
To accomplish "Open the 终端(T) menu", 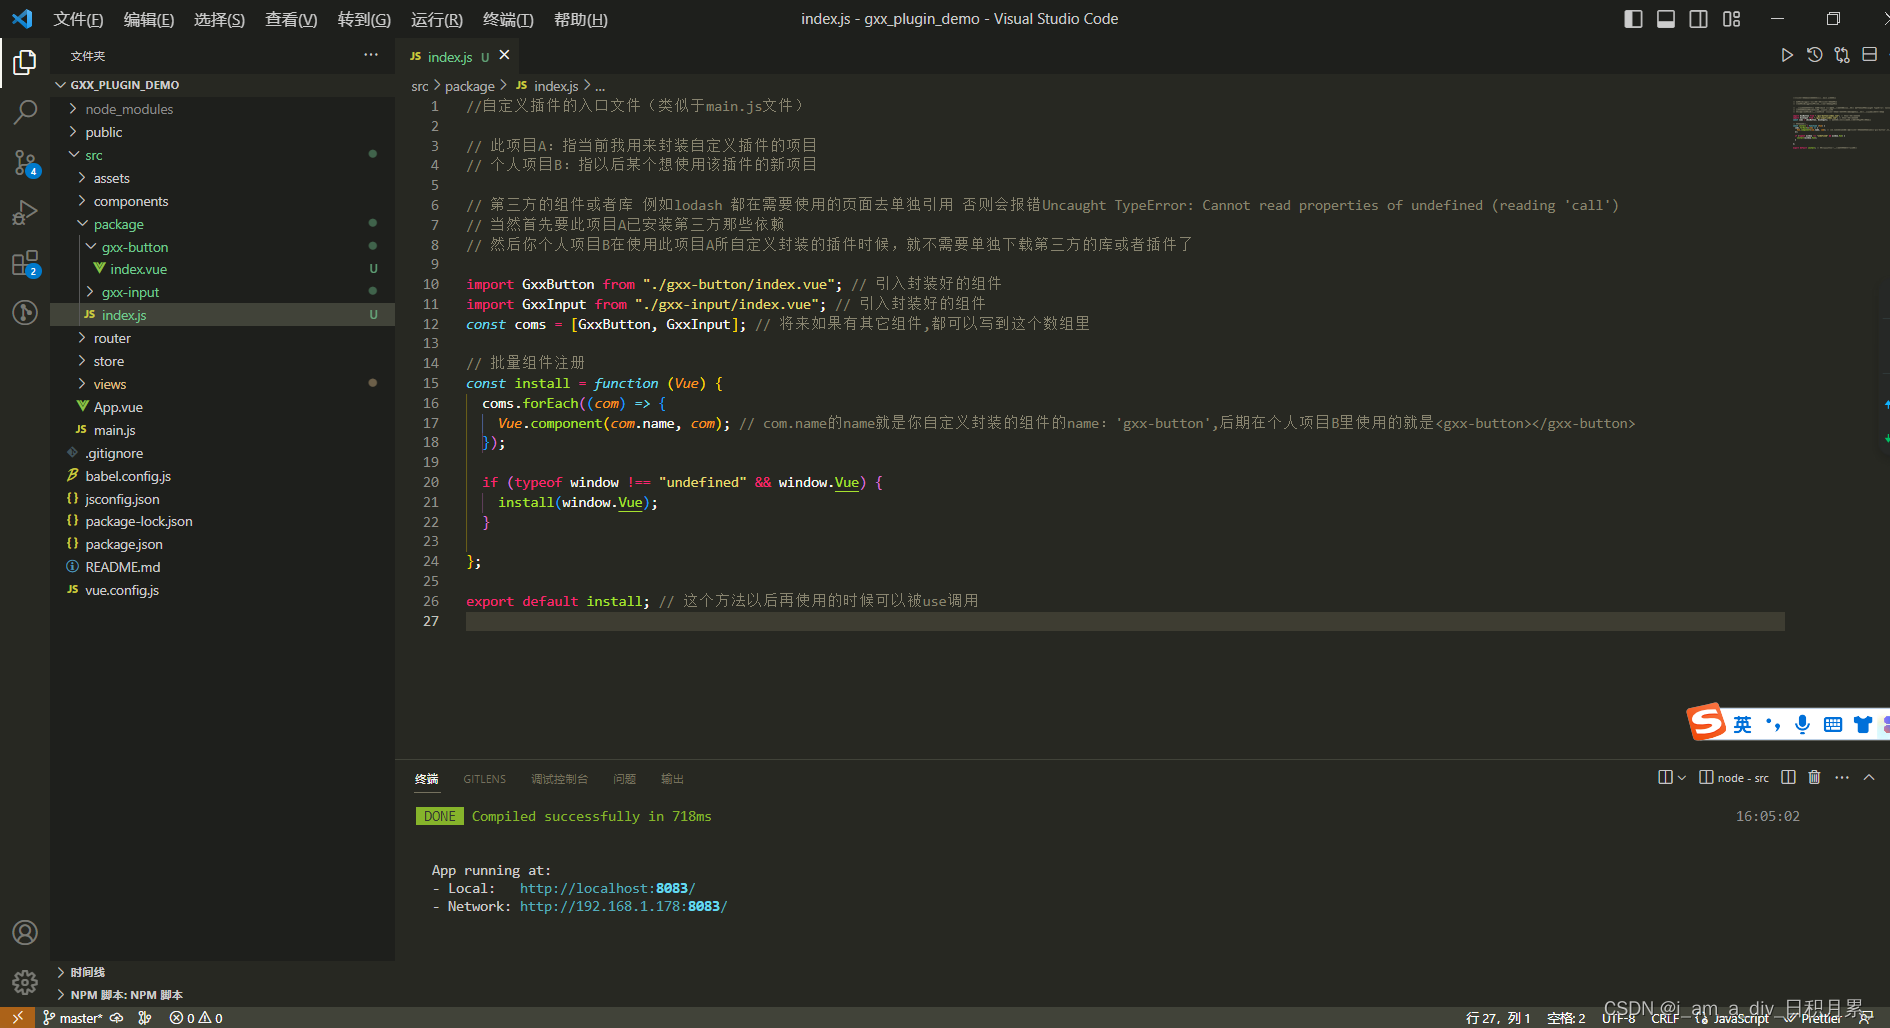I will (x=508, y=19).
